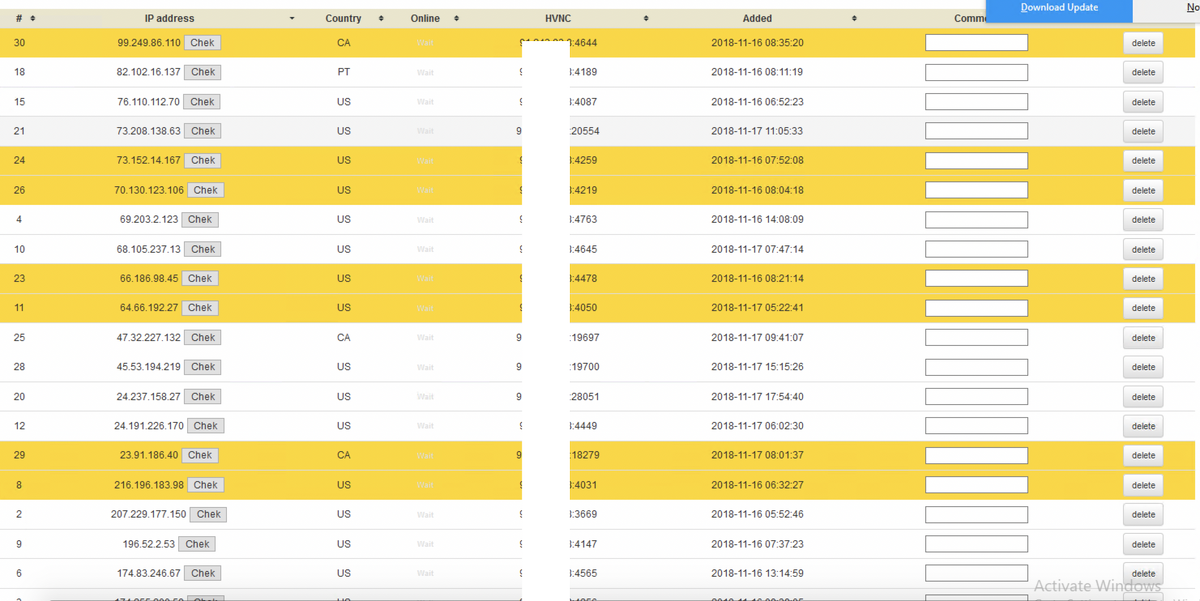The height and width of the screenshot is (601, 1200).
Task: Click the IP address column header
Action: click(x=169, y=19)
